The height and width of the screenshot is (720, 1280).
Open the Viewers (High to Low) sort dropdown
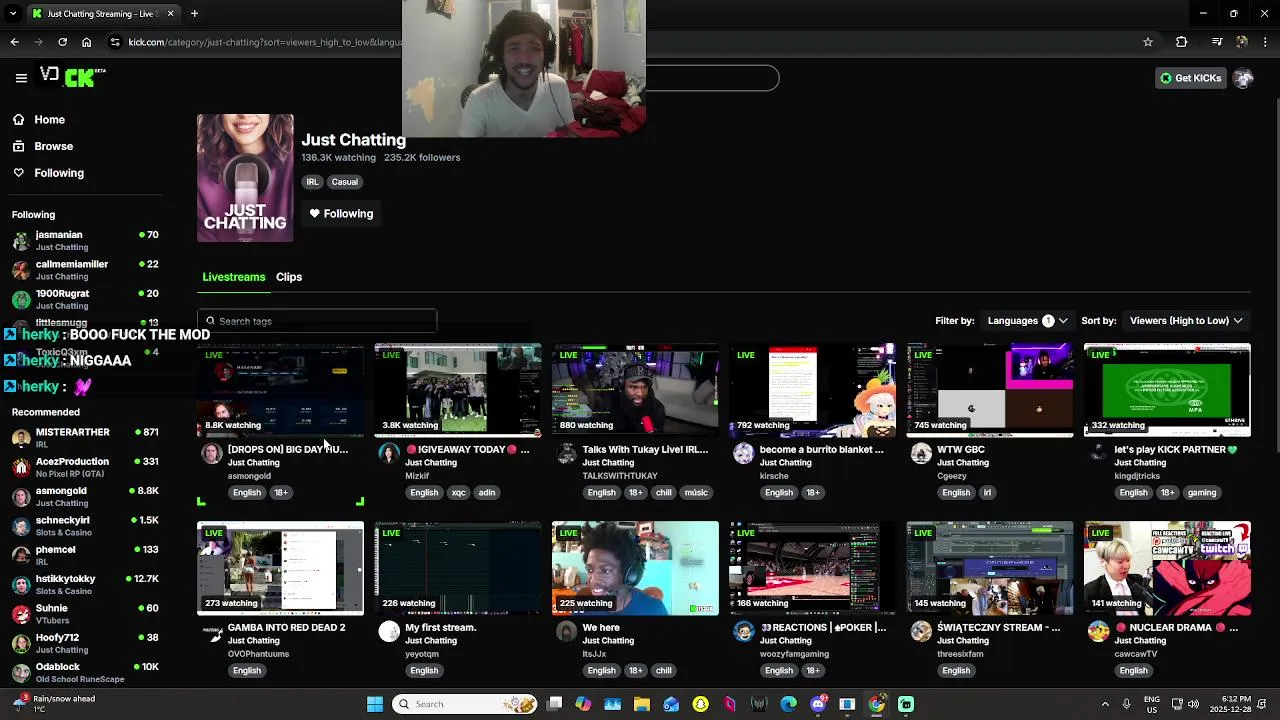coord(1185,321)
